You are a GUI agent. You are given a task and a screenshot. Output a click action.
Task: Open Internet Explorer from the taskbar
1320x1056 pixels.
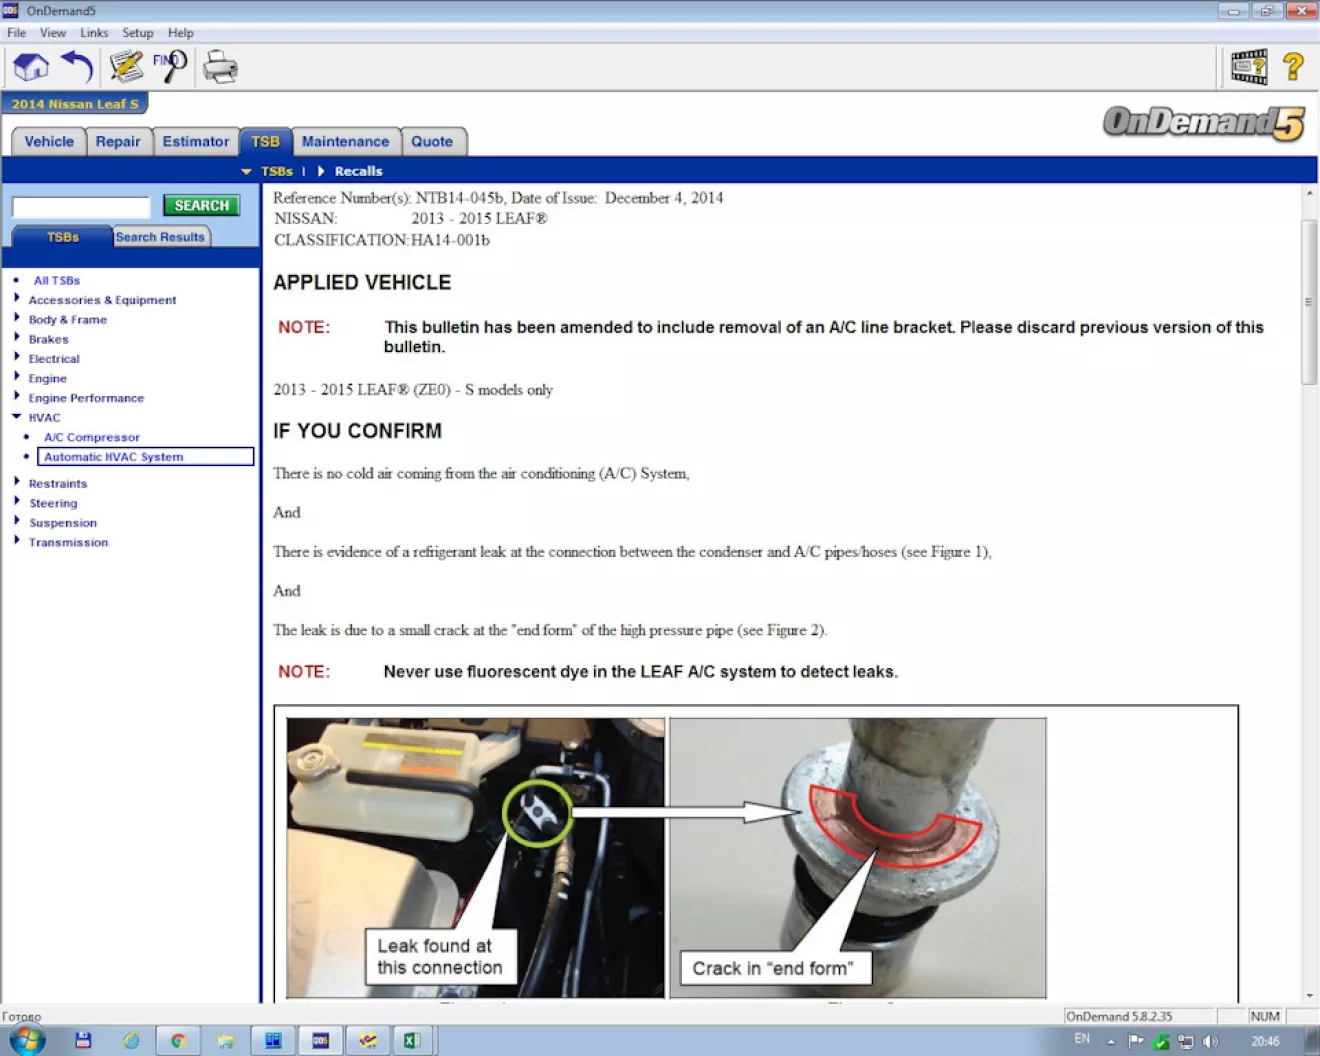point(131,1040)
